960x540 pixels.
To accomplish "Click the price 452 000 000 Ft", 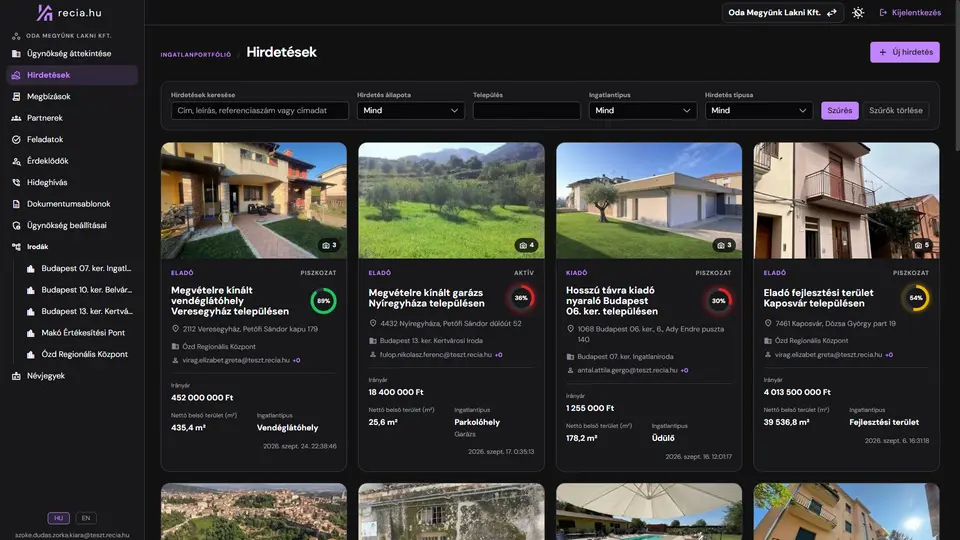I will pyautogui.click(x=202, y=398).
